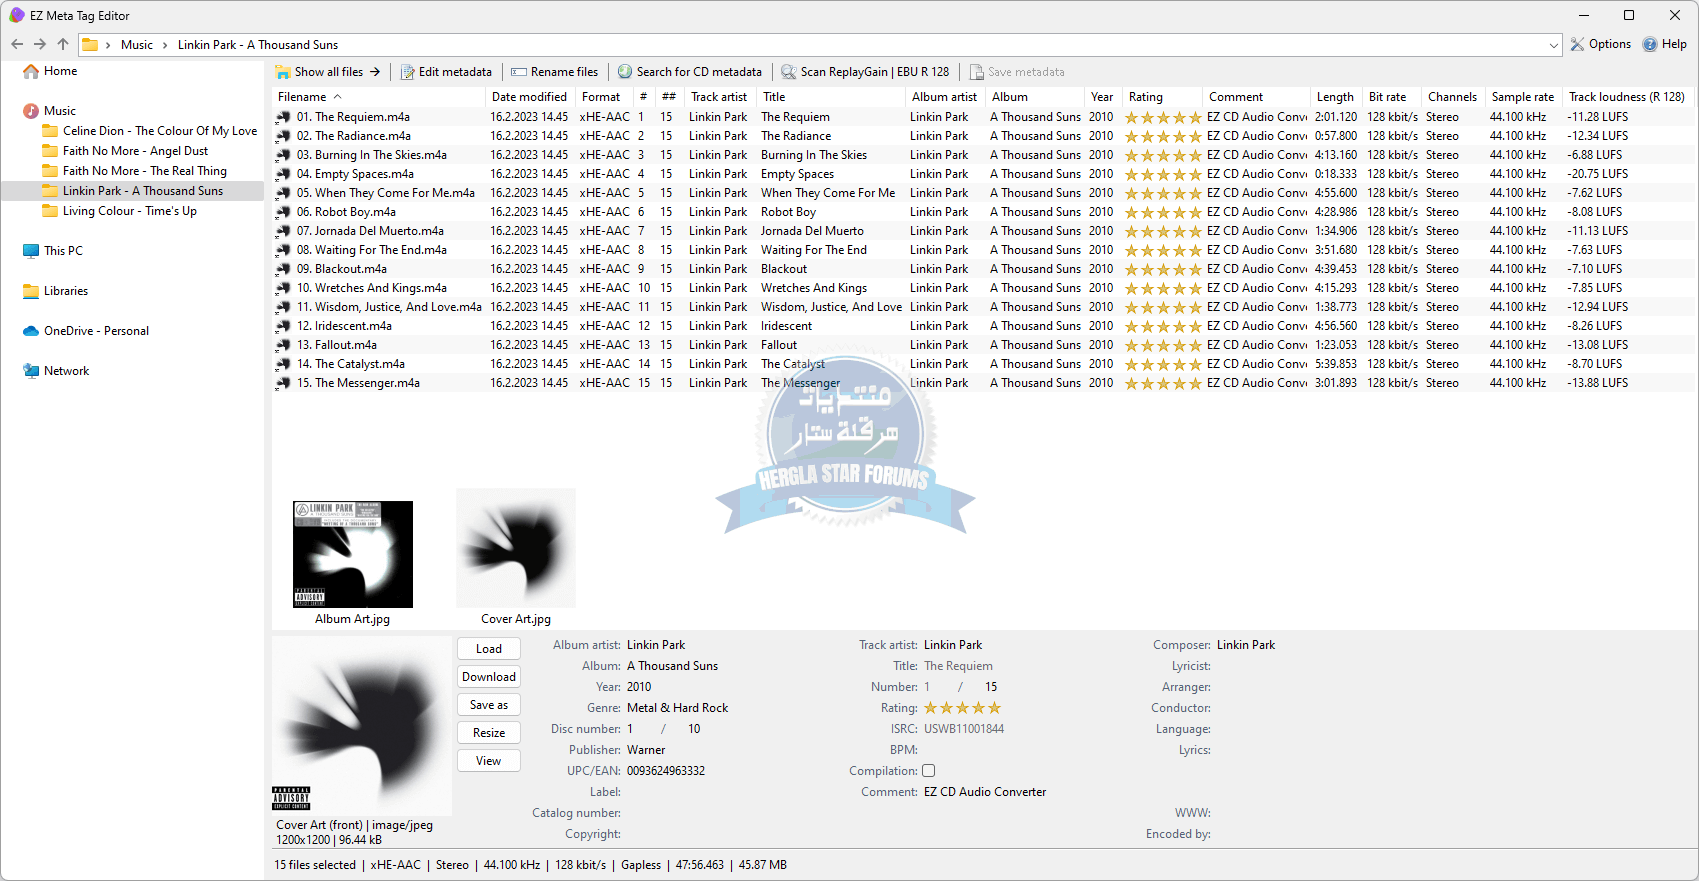Click the breadcrumb chevron before Music
Screen dimensions: 1699x881
point(108,45)
